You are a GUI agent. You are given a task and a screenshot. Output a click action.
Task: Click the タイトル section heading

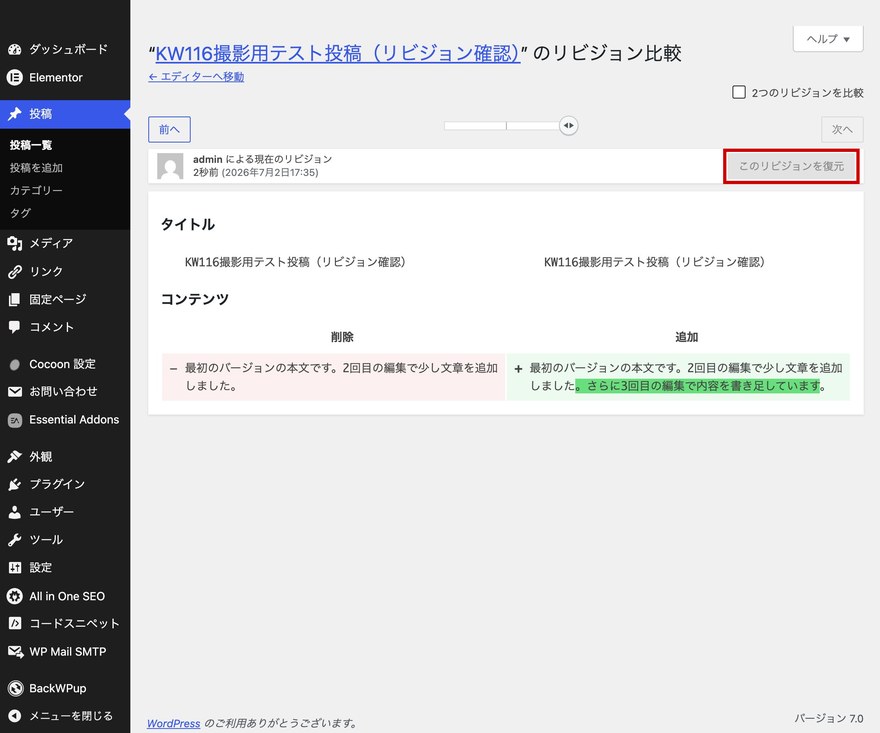pos(188,225)
